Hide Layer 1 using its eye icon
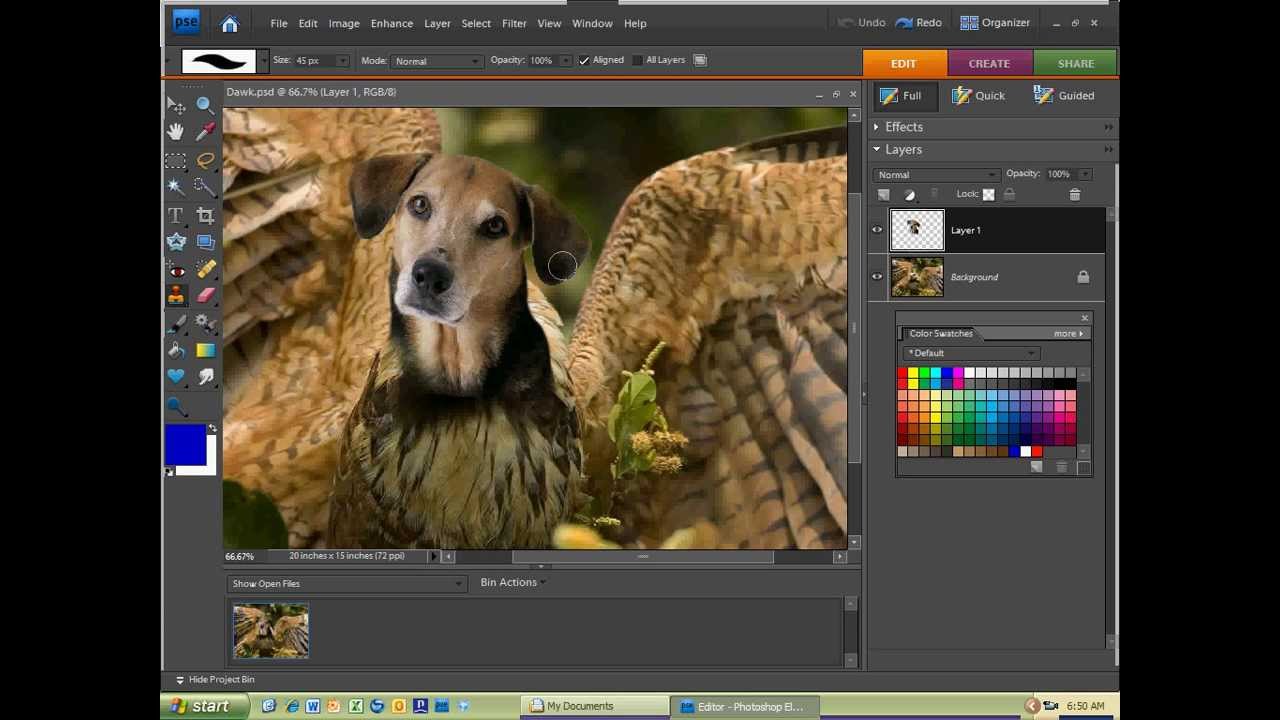1280x720 pixels. pos(877,230)
